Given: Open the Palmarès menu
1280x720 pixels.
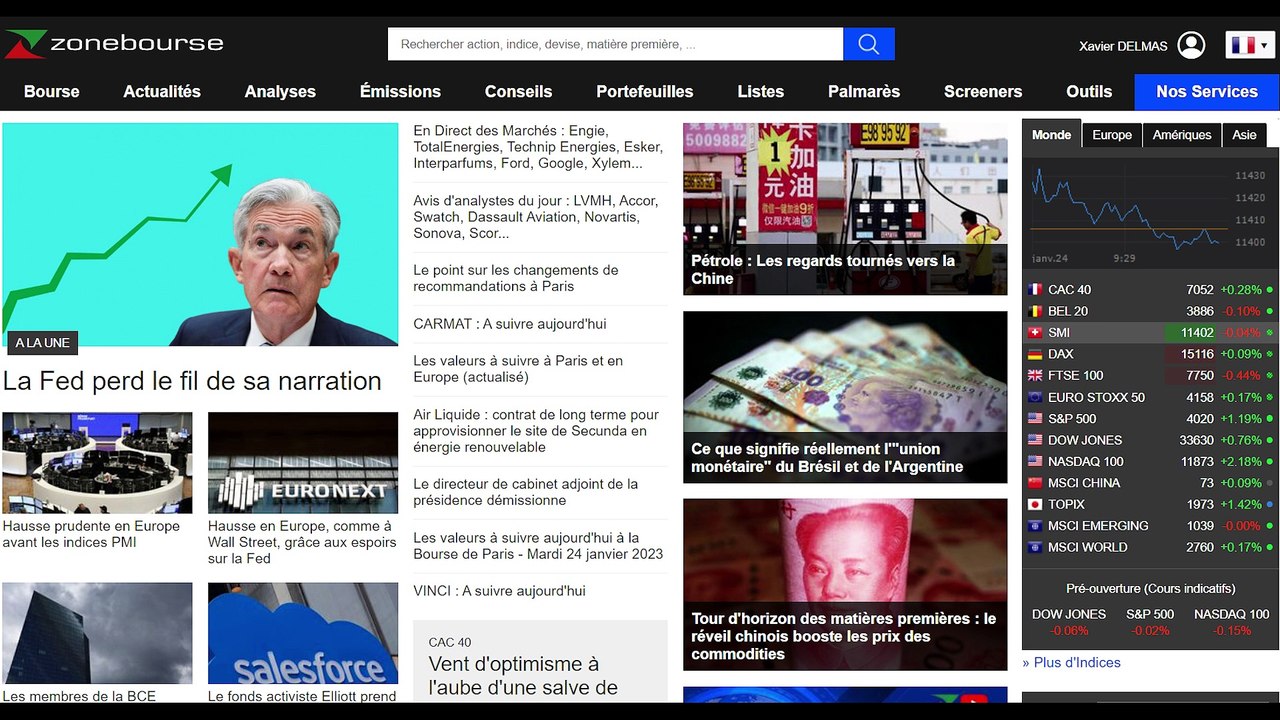Looking at the screenshot, I should click(864, 91).
